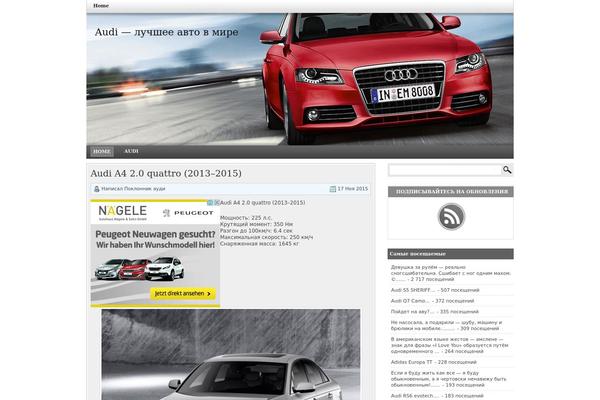Click the post date 17 Июн 2015
The width and height of the screenshot is (600, 400).
pos(352,189)
